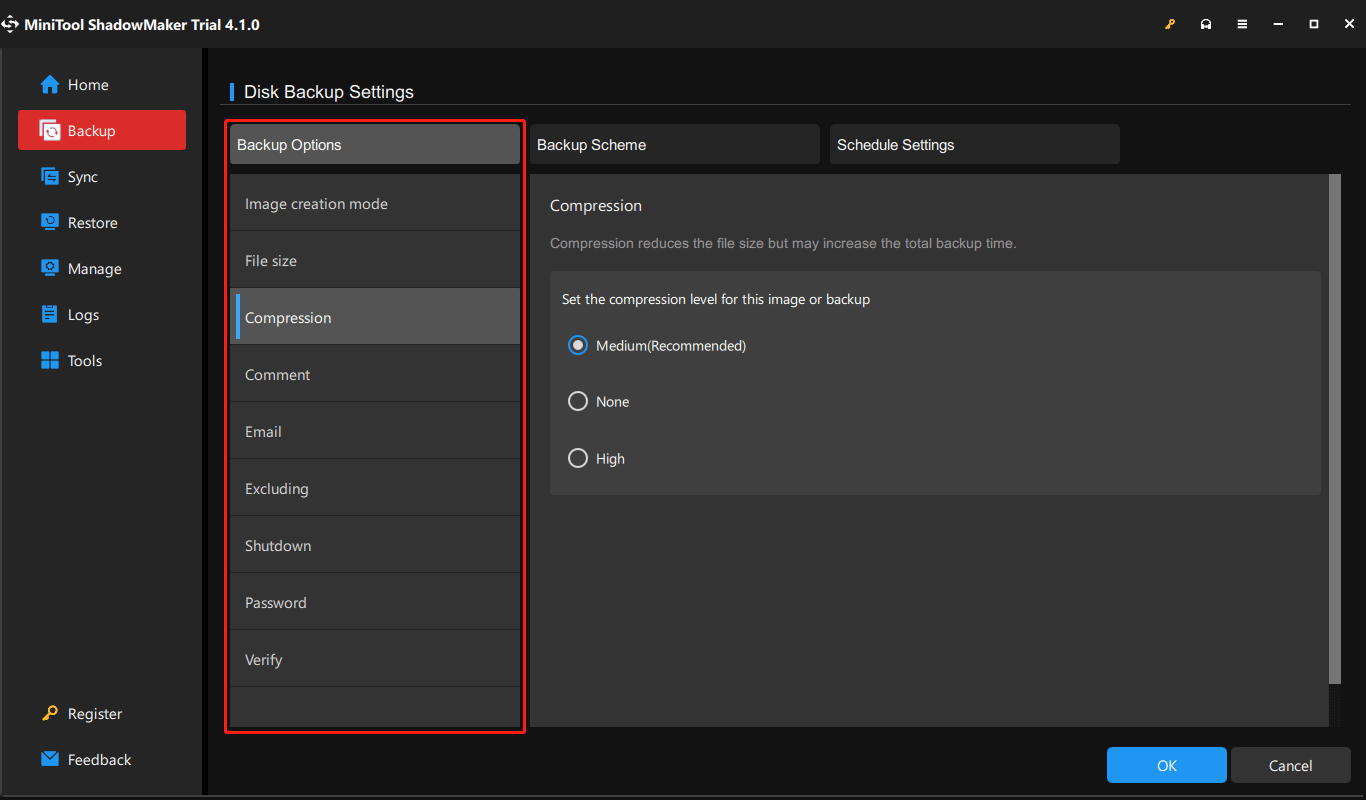
Task: Select the High compression level
Action: [578, 458]
